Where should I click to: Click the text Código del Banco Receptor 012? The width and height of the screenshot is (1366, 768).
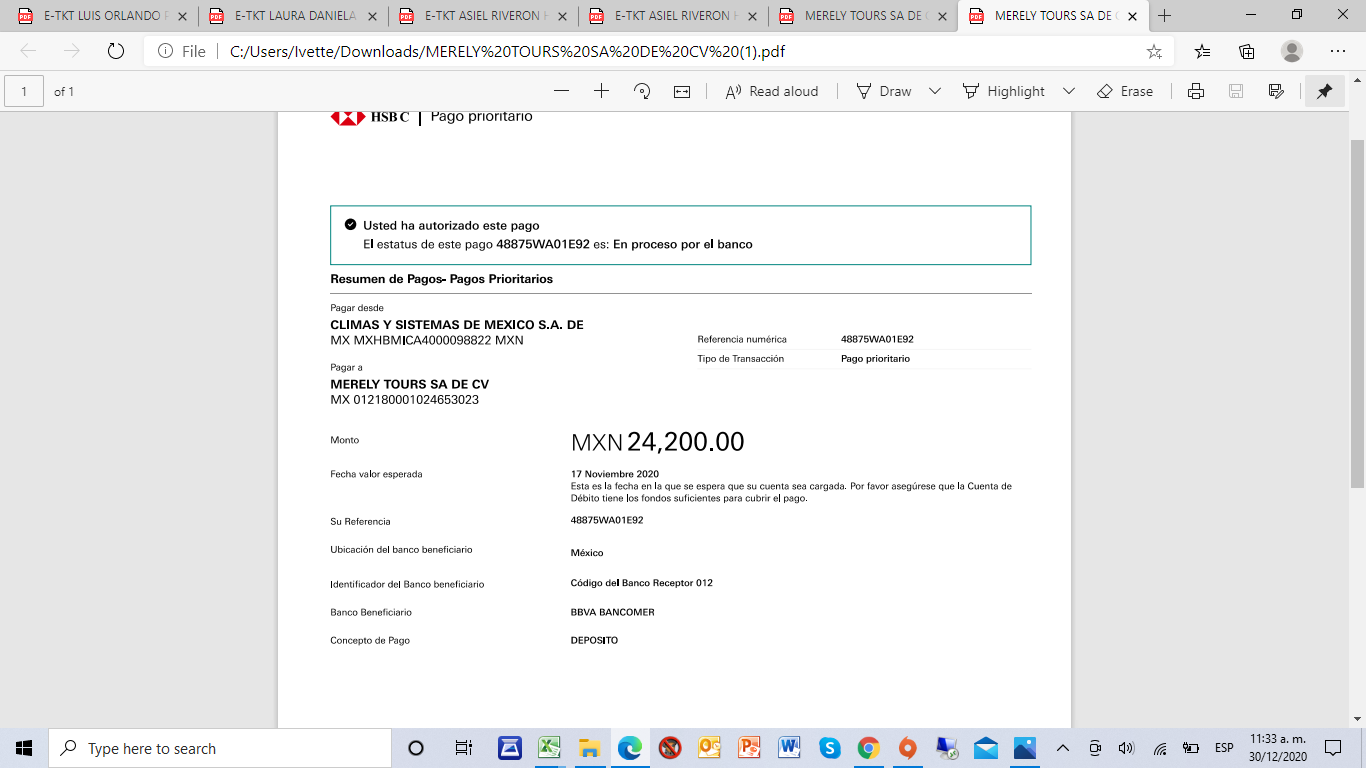click(641, 583)
